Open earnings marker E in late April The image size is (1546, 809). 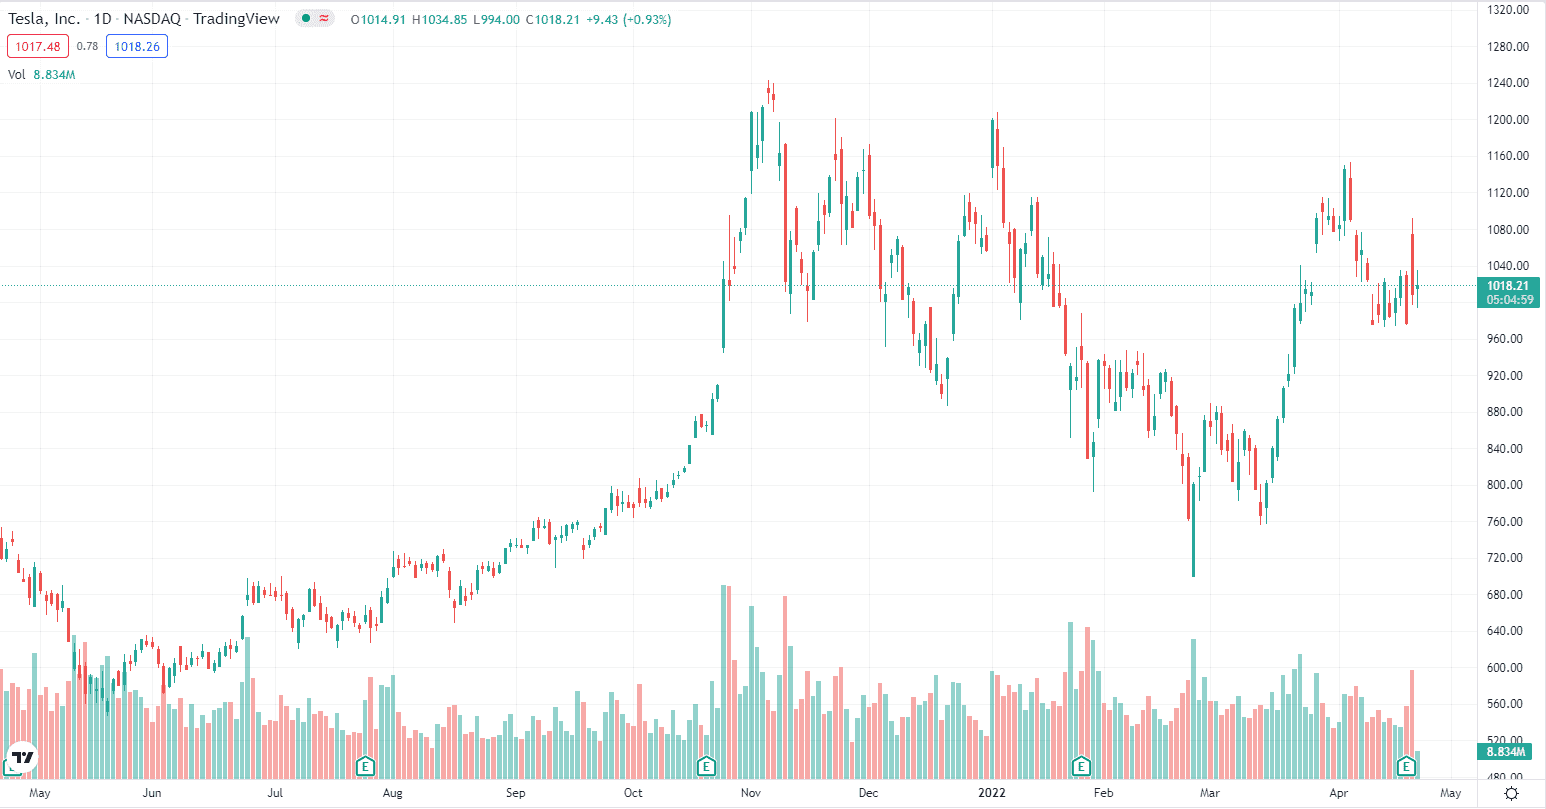pyautogui.click(x=1406, y=767)
